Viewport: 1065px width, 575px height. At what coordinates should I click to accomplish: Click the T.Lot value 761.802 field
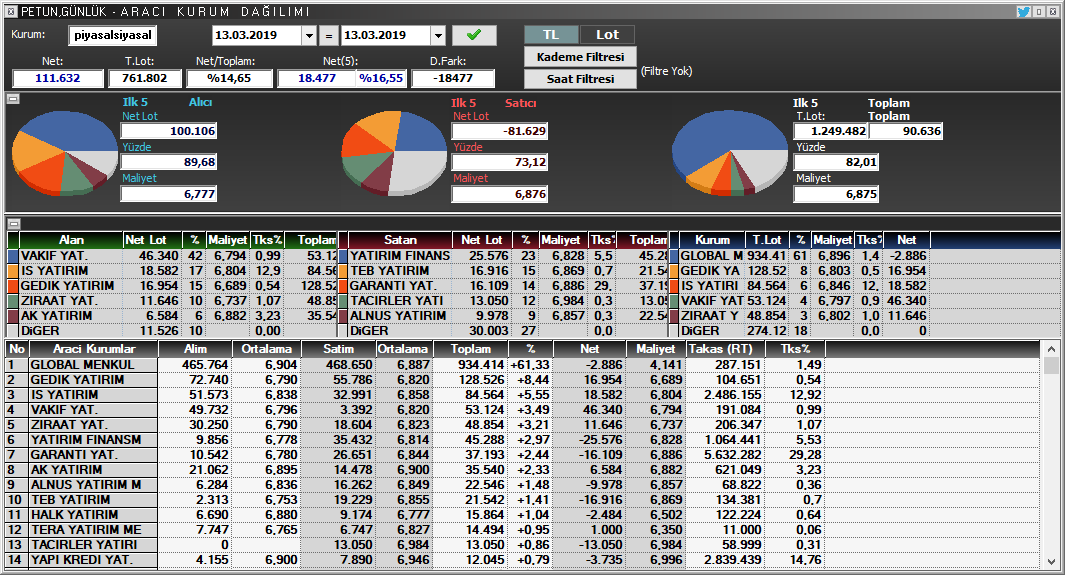pyautogui.click(x=145, y=78)
